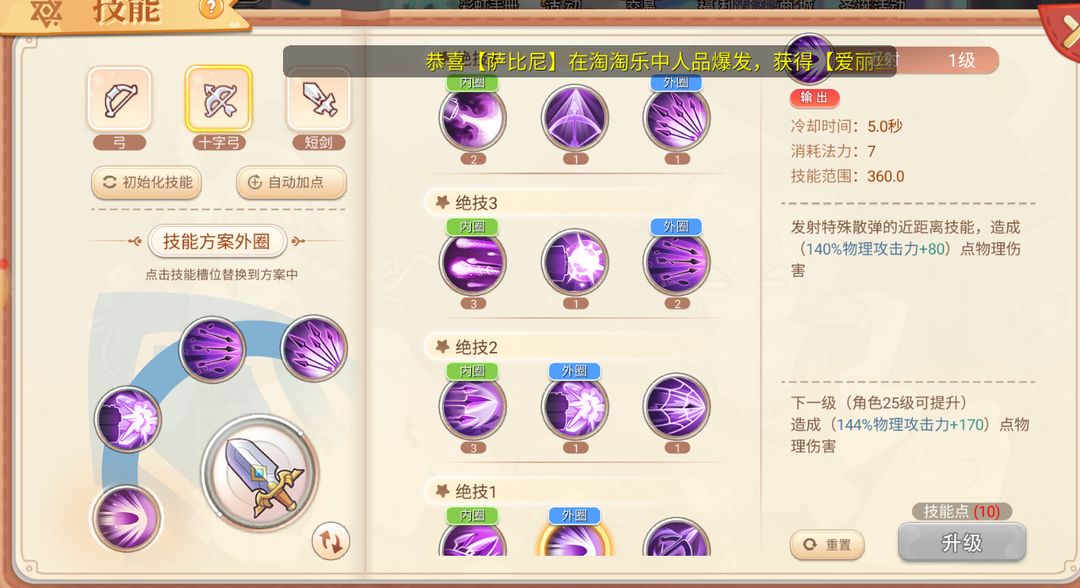Select the 绝技2 inner-ring arrowhead skill
1080x588 pixels.
click(x=472, y=407)
